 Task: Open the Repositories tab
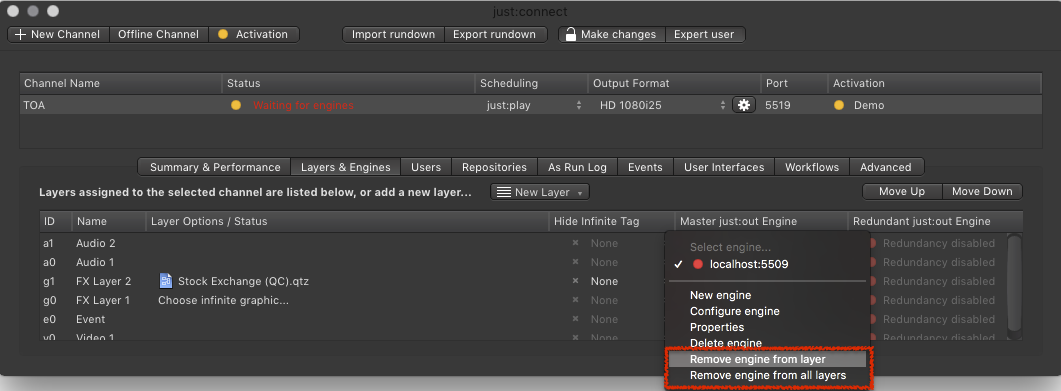pyautogui.click(x=494, y=167)
